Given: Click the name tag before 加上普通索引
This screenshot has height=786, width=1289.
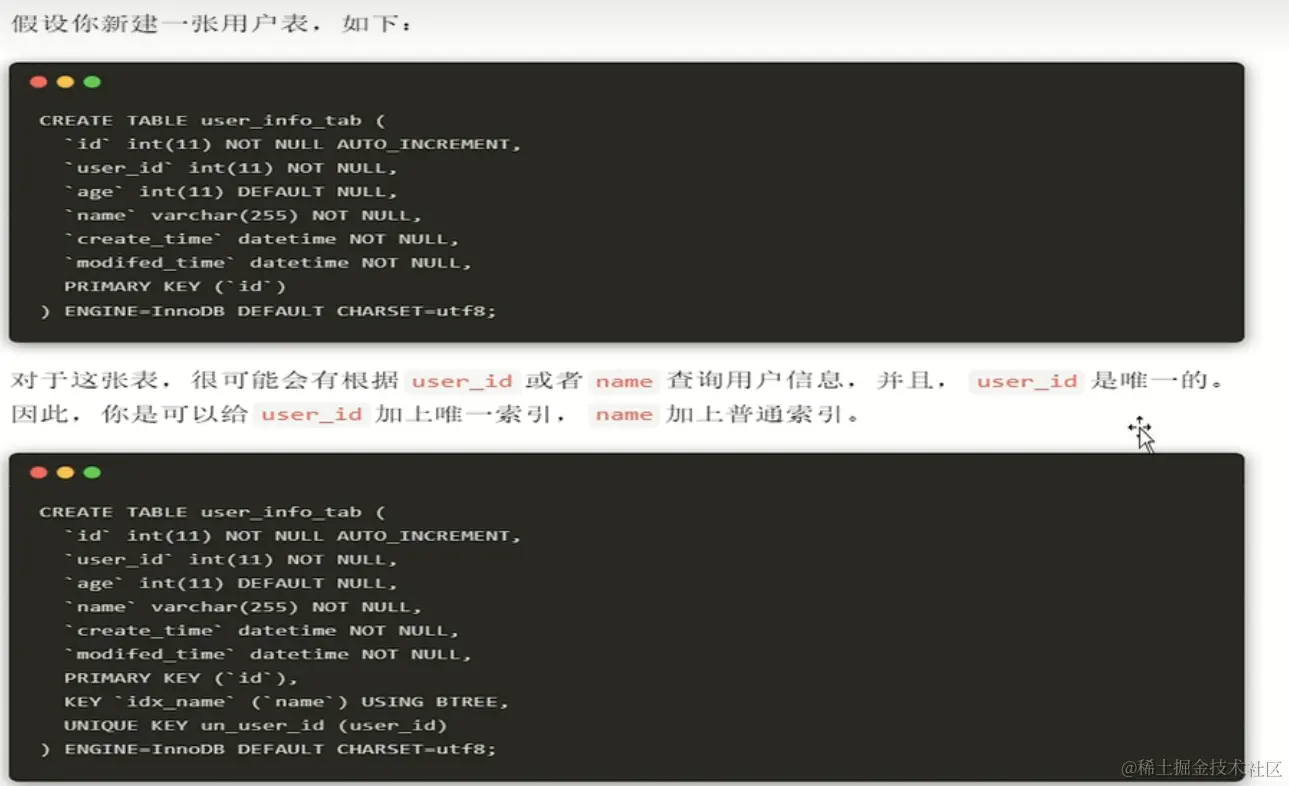Looking at the screenshot, I should tap(624, 414).
